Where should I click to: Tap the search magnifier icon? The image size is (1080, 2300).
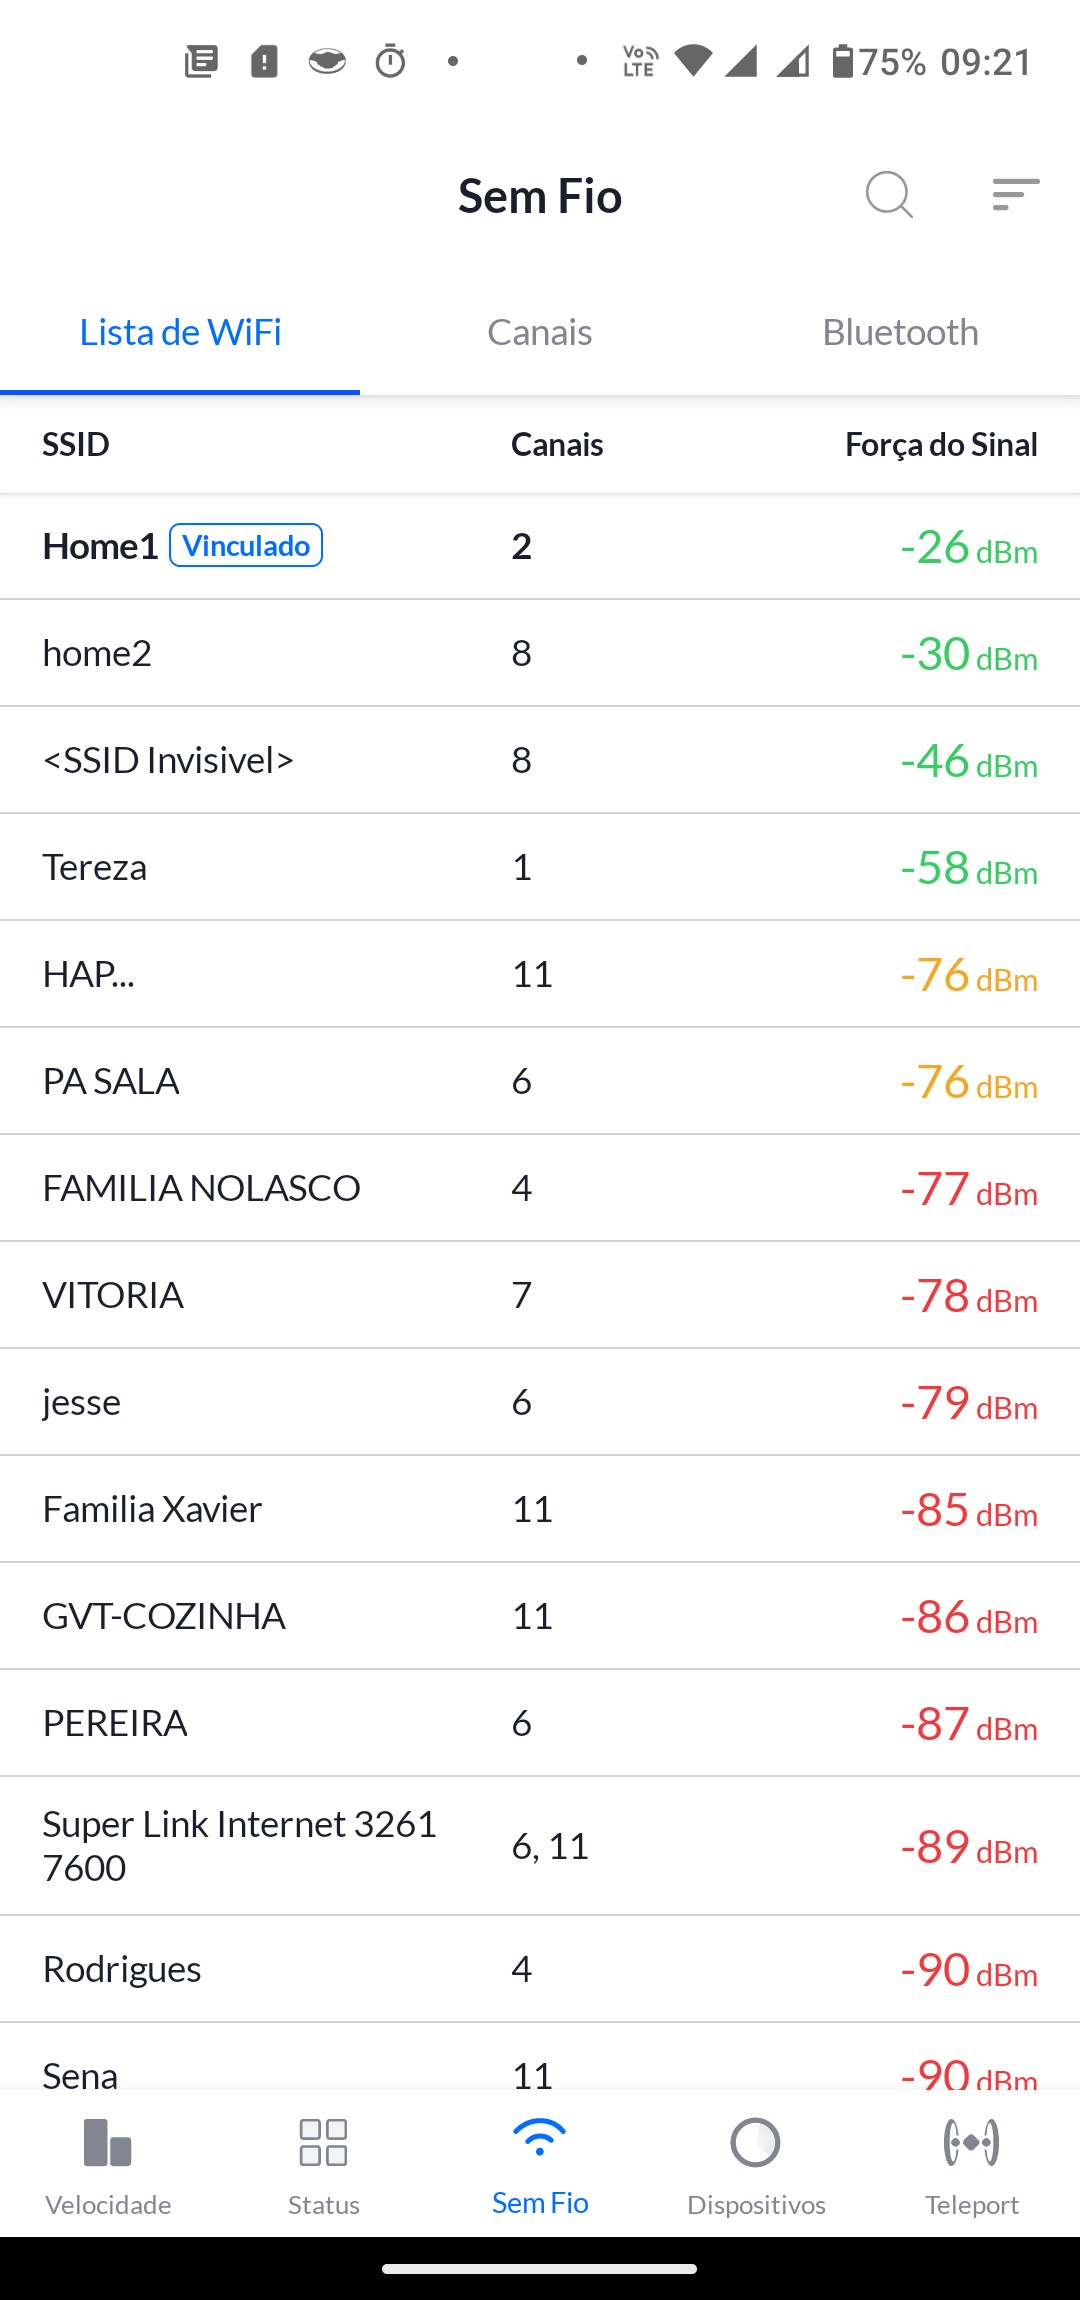point(889,194)
